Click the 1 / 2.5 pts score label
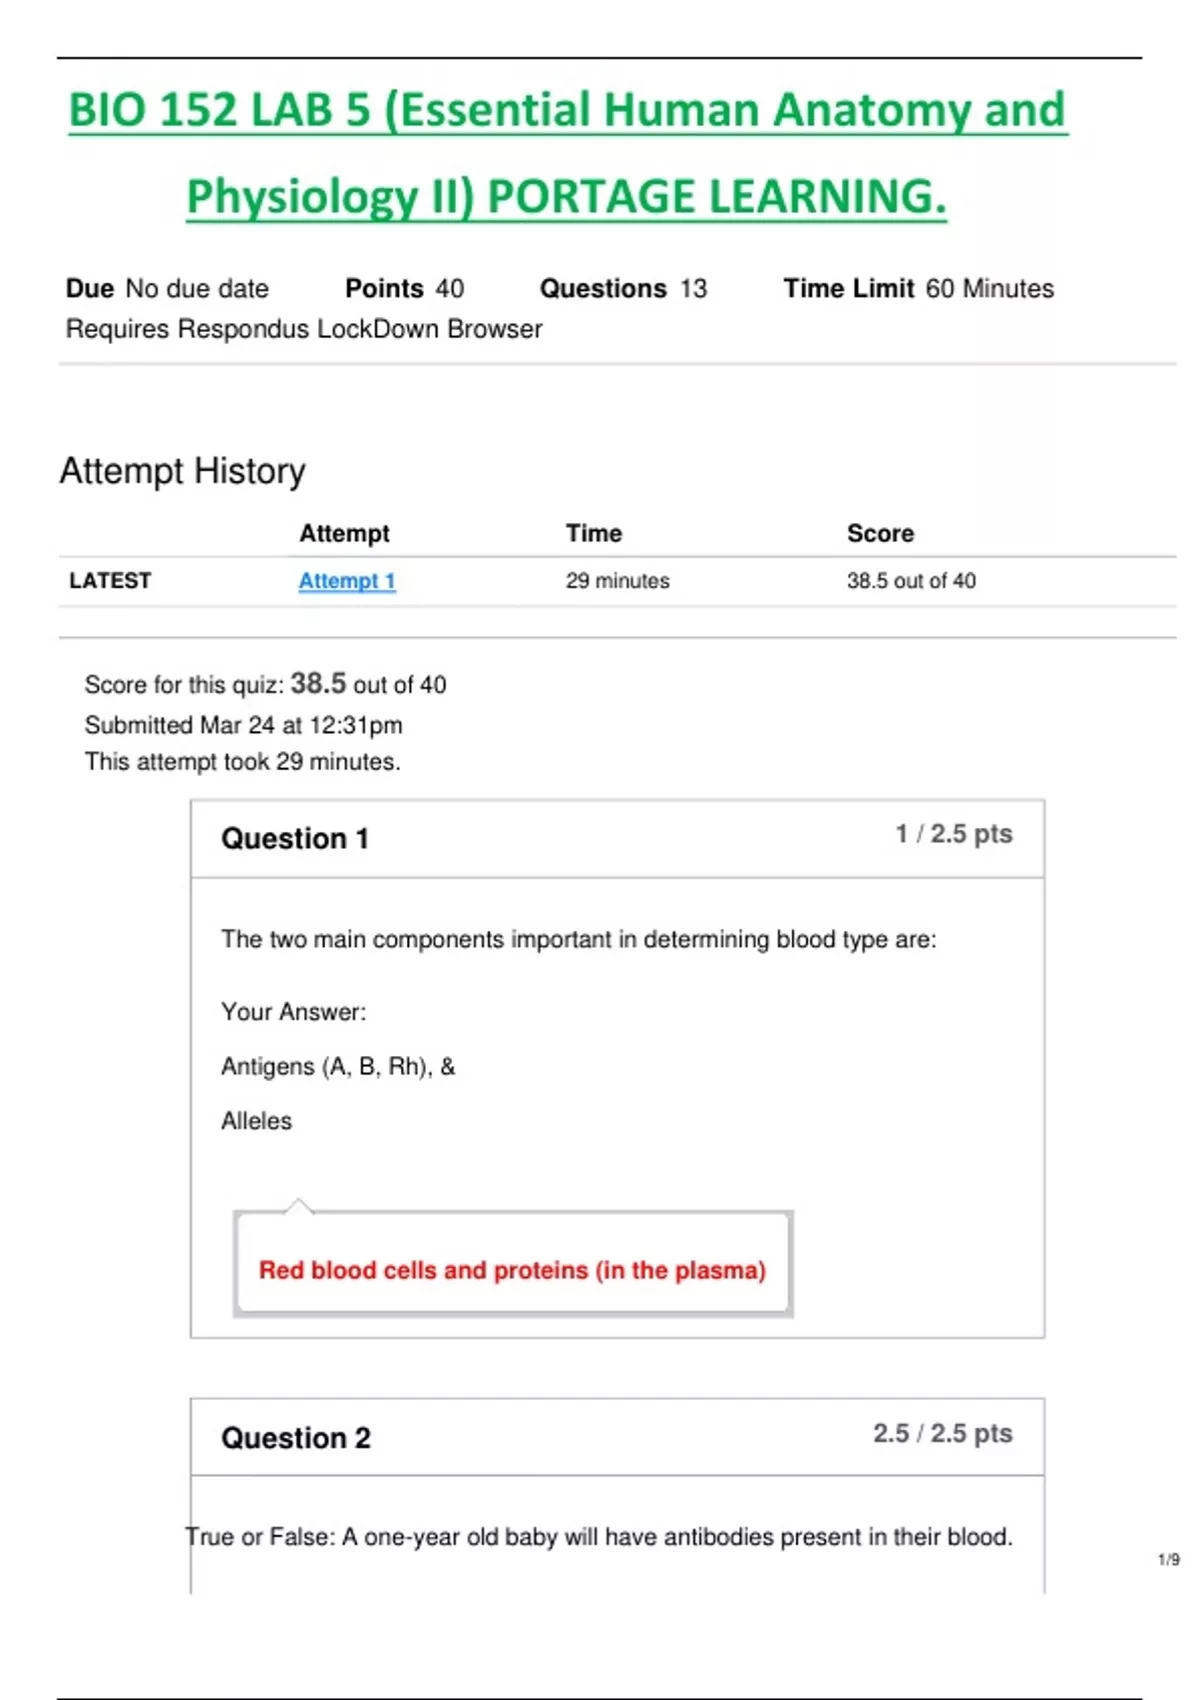 [x=953, y=834]
